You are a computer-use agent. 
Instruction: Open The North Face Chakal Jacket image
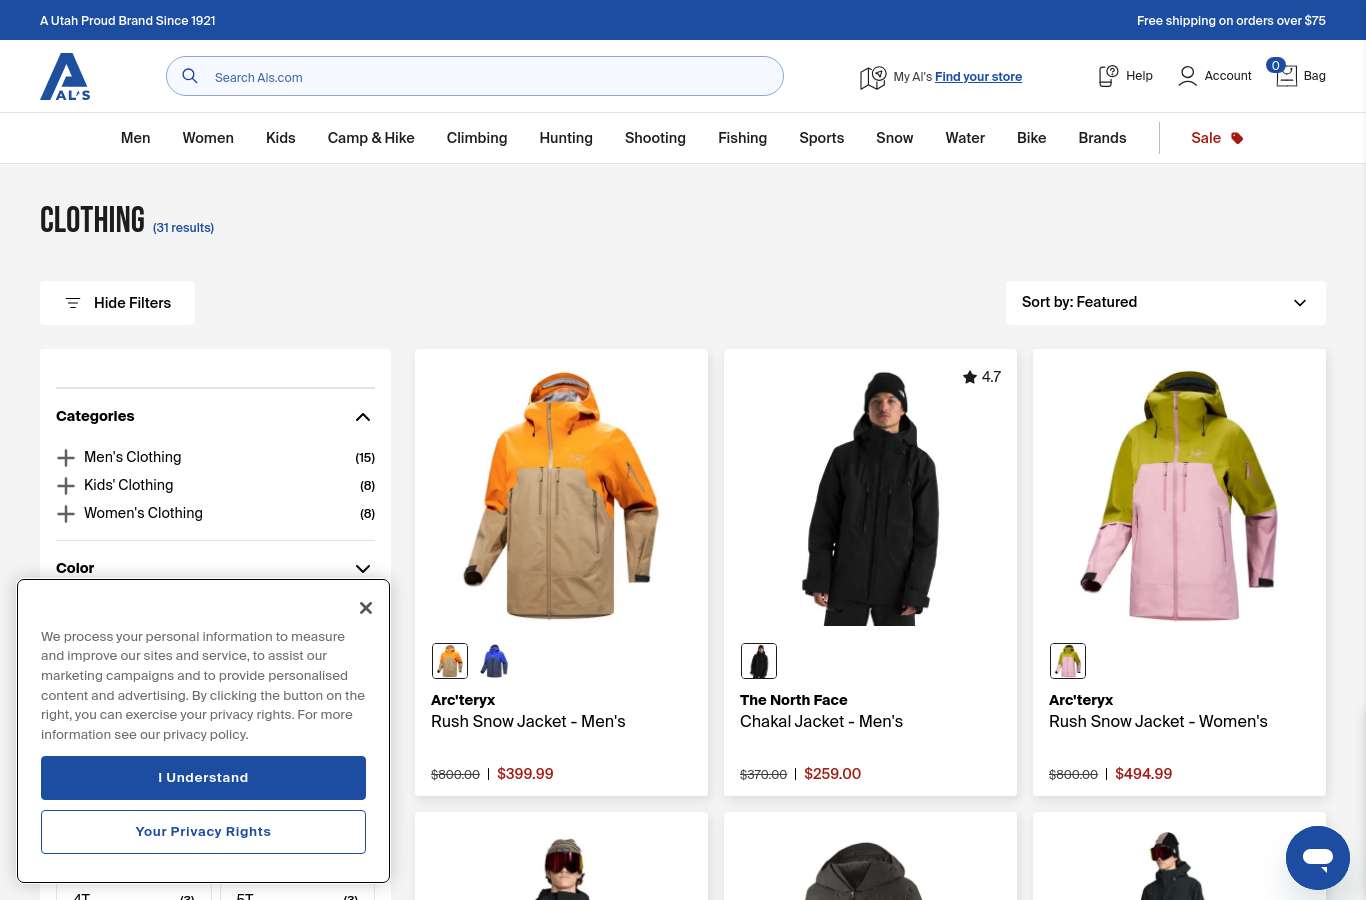coord(870,496)
